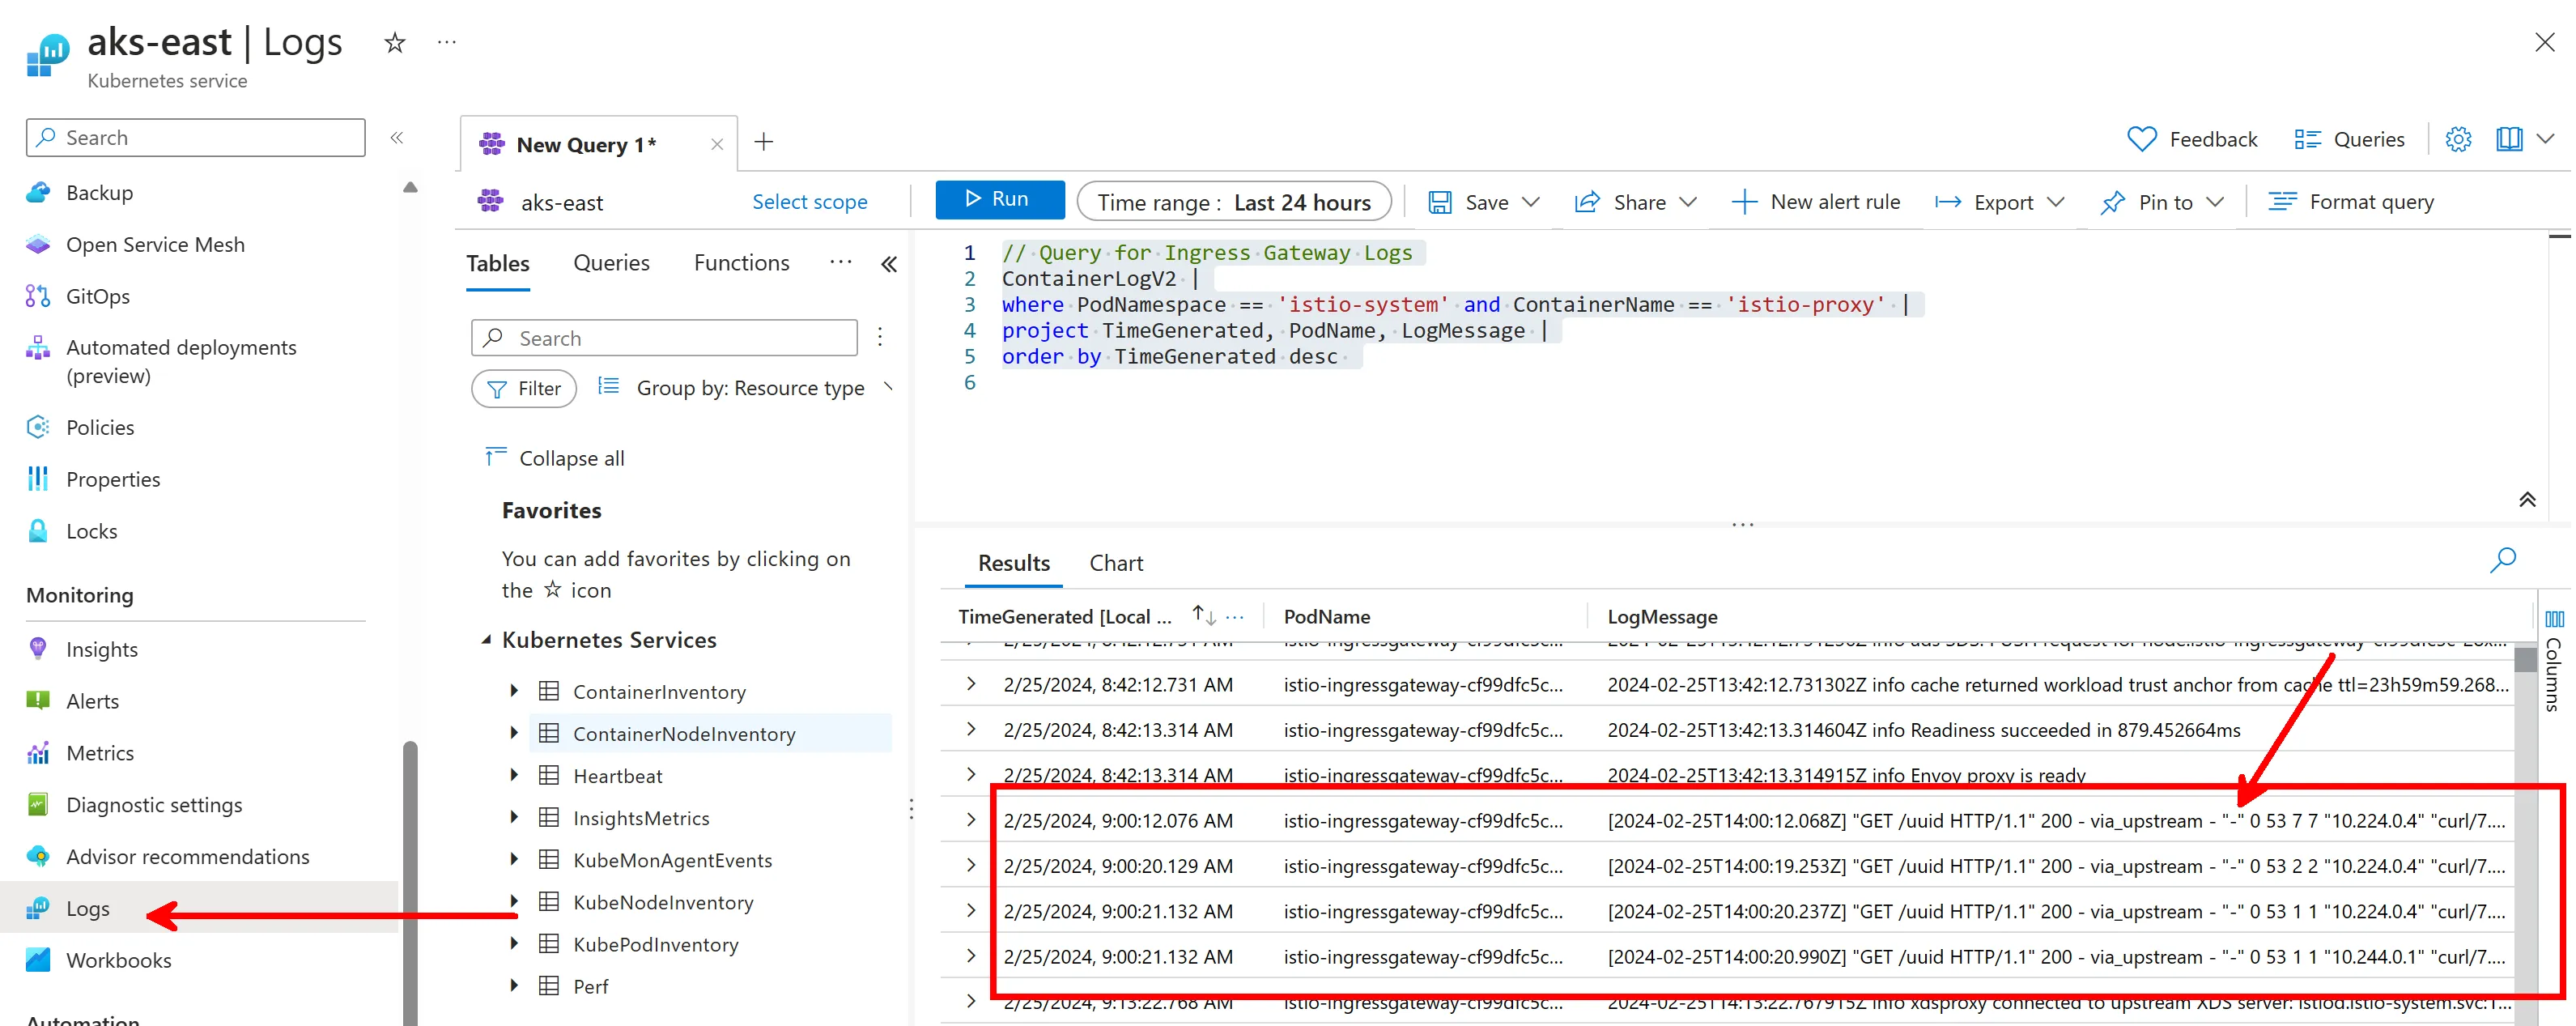Expand the first 9:00:12.076 AM result row
Viewport: 2576px width, 1026px height.
(971, 820)
